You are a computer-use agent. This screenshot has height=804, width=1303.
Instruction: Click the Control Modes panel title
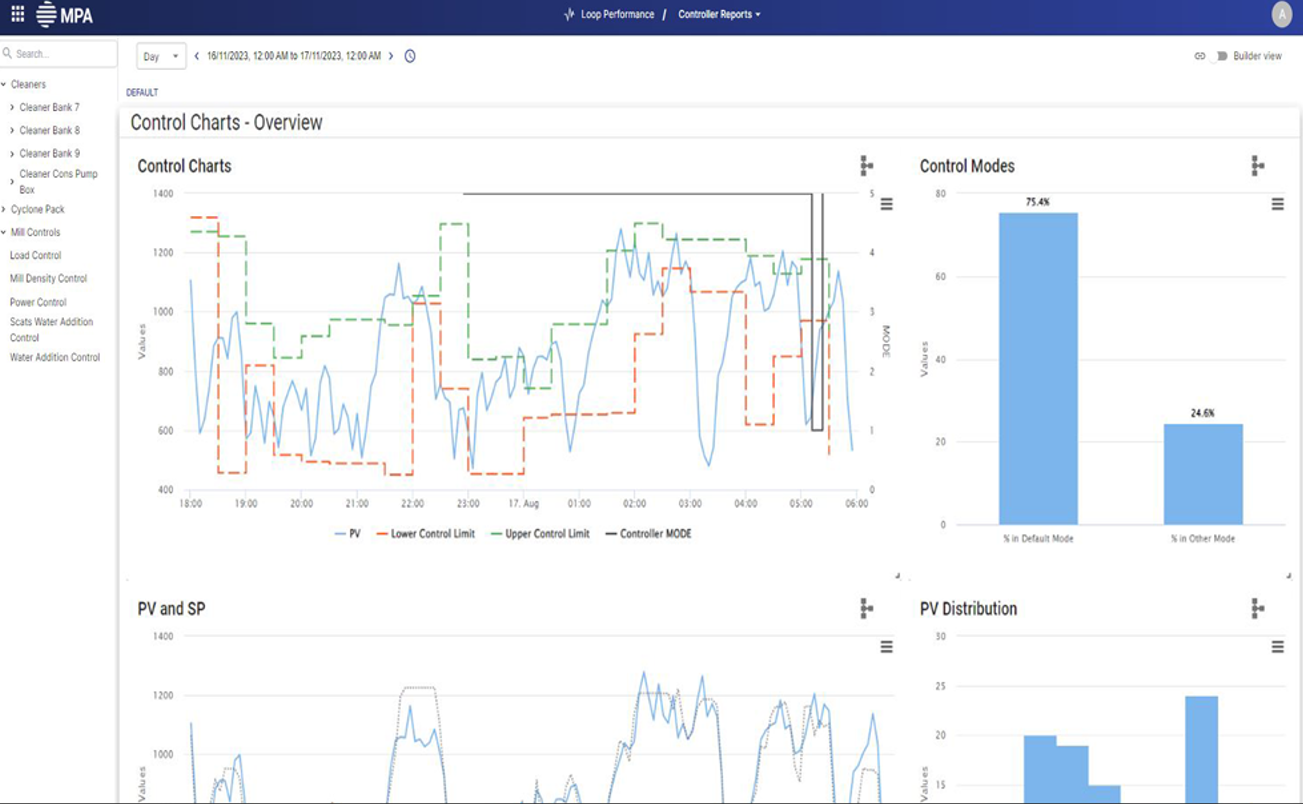pos(967,166)
